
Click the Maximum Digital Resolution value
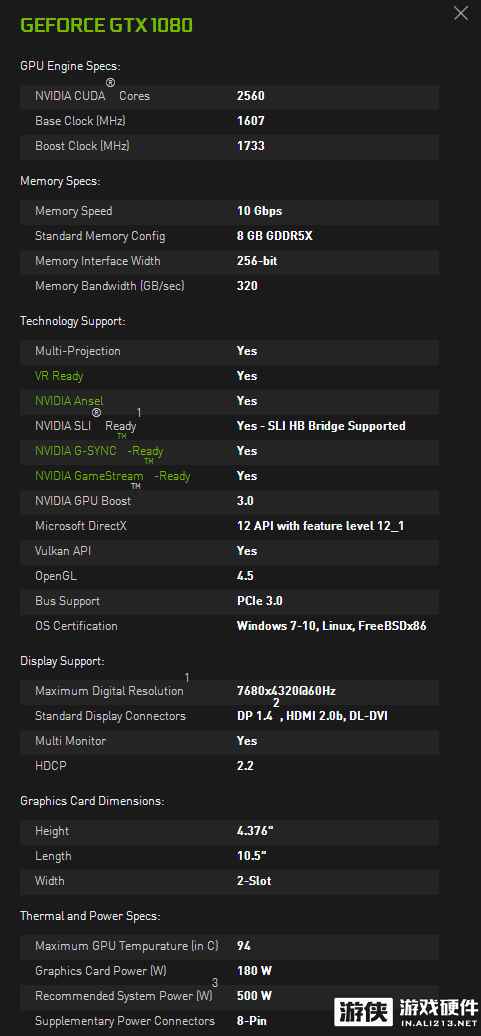pyautogui.click(x=286, y=691)
